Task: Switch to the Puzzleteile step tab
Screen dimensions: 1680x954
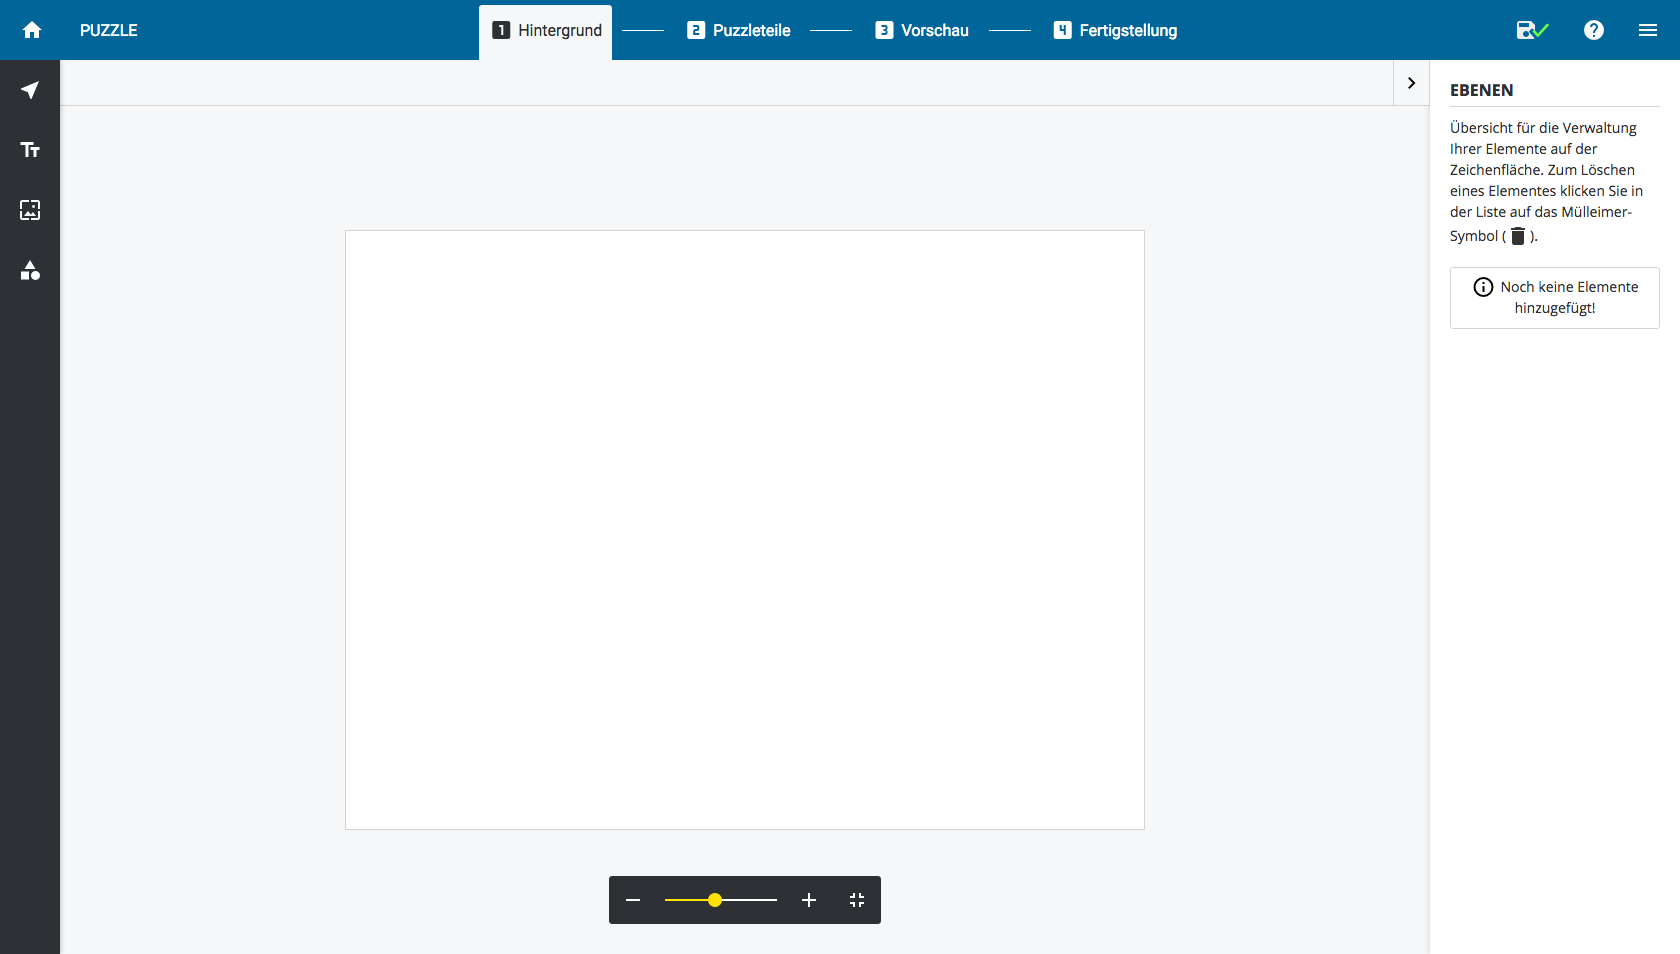Action: (739, 31)
